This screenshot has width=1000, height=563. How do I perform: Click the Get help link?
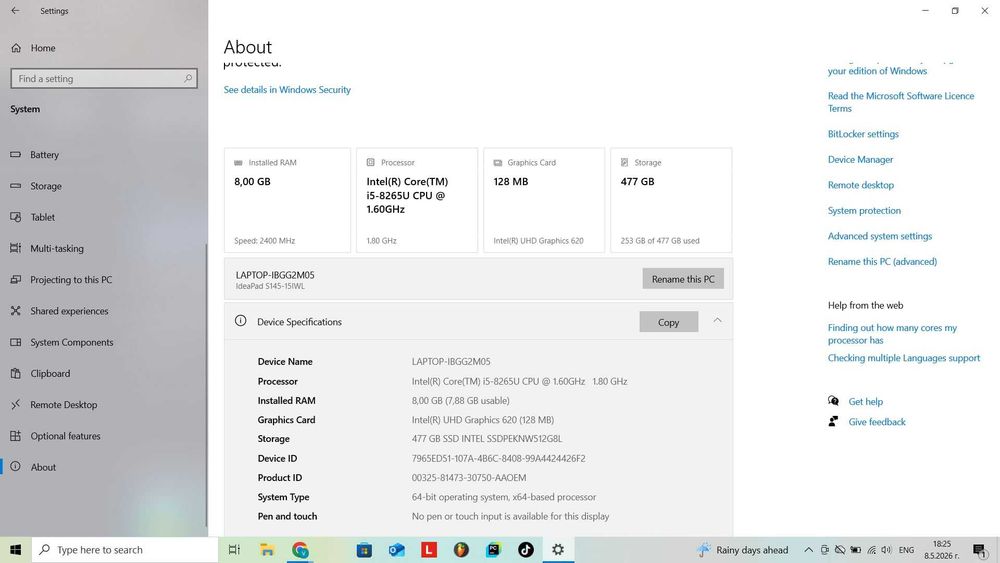coord(865,402)
